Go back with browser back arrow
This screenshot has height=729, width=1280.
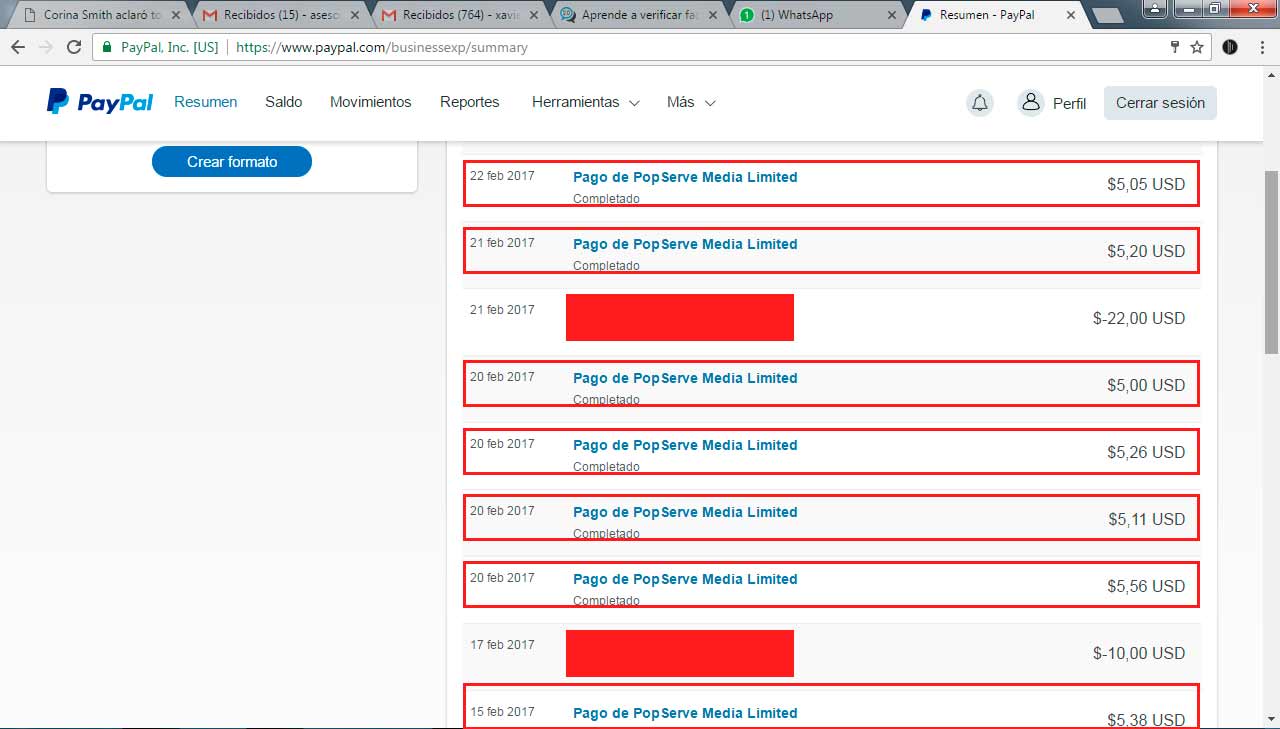pos(18,47)
